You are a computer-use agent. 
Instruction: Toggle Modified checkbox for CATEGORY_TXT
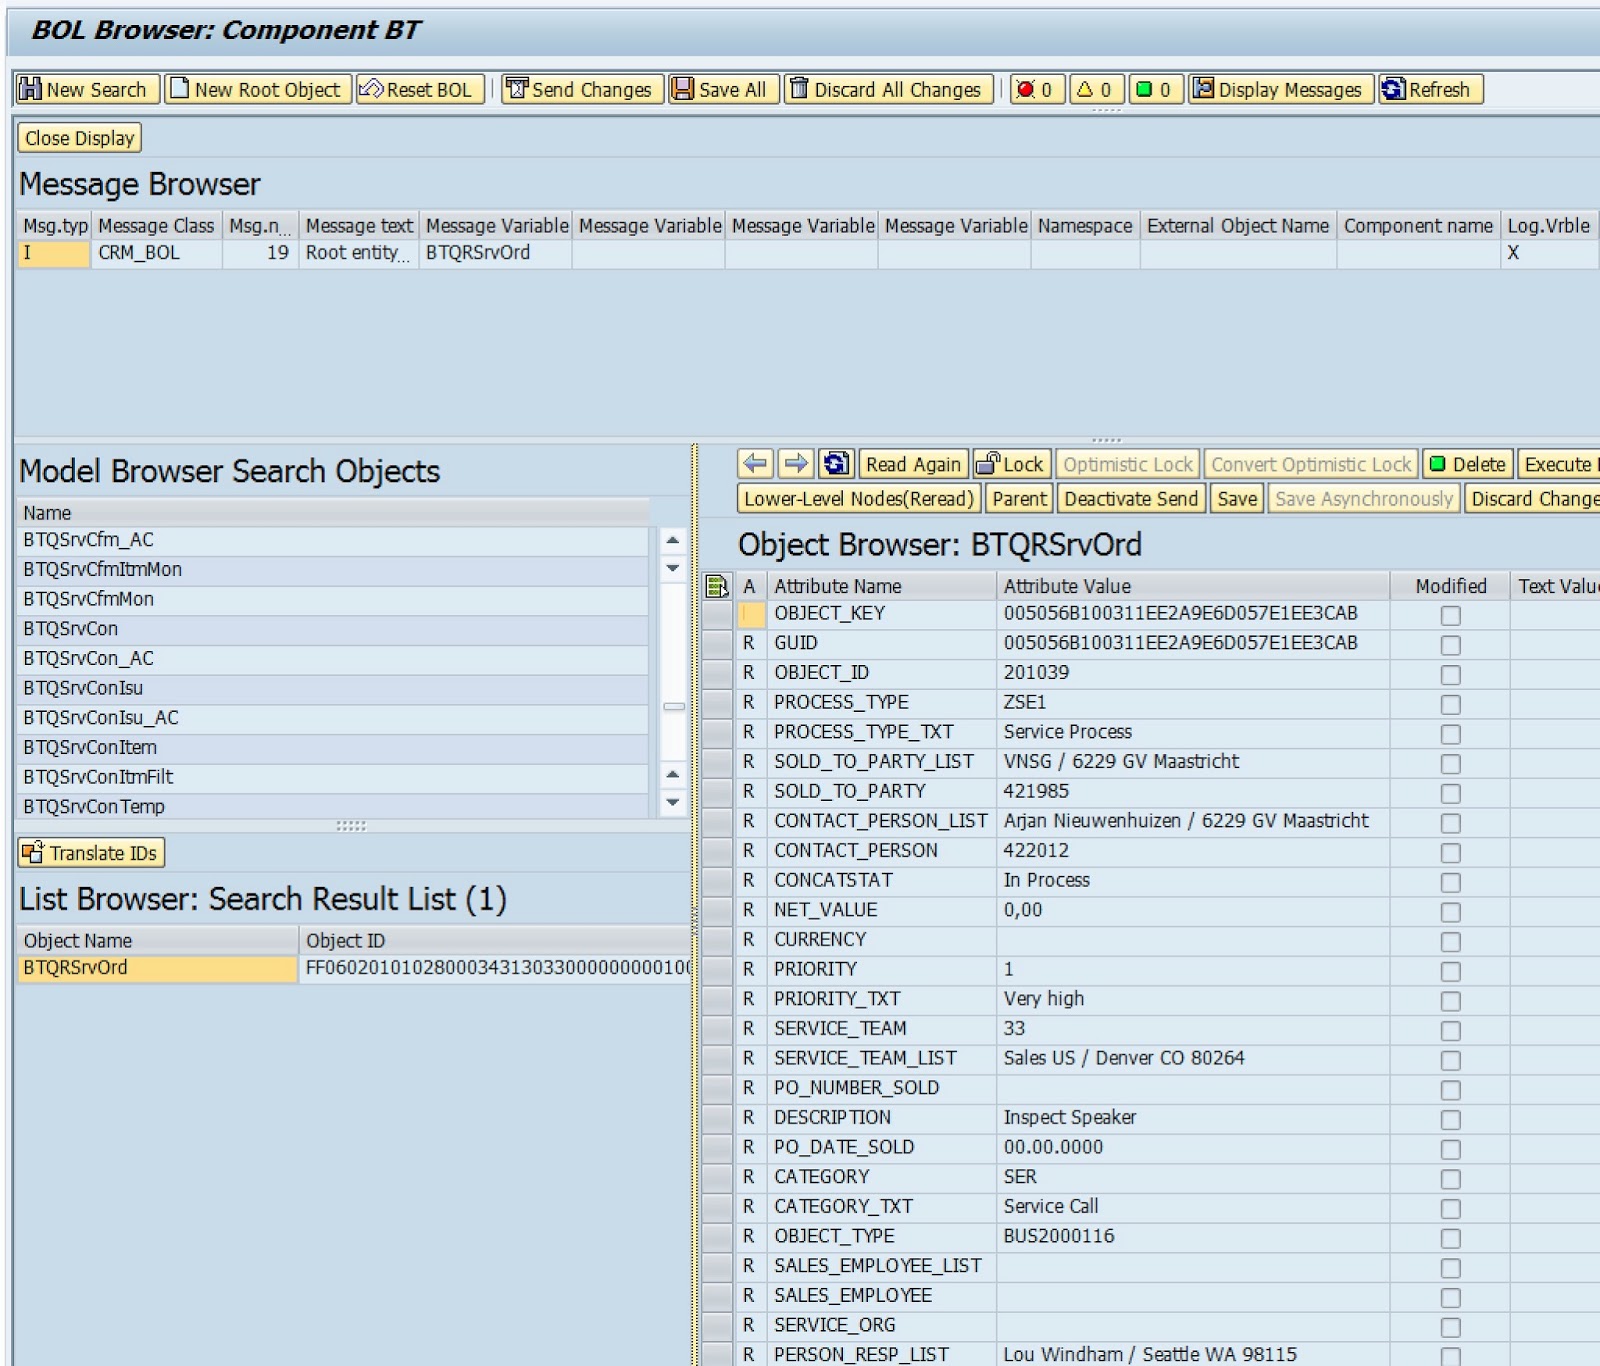point(1450,1208)
